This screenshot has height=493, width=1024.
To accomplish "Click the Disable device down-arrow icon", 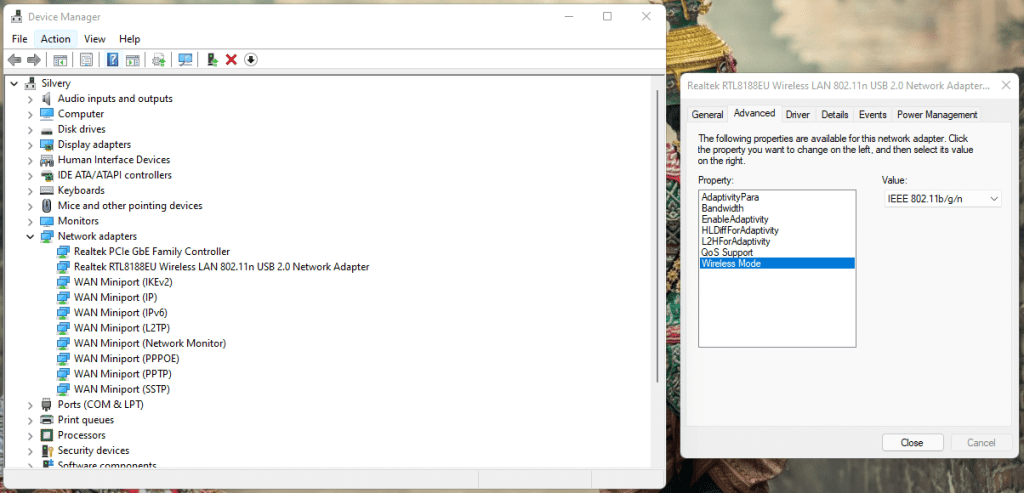I will [251, 60].
